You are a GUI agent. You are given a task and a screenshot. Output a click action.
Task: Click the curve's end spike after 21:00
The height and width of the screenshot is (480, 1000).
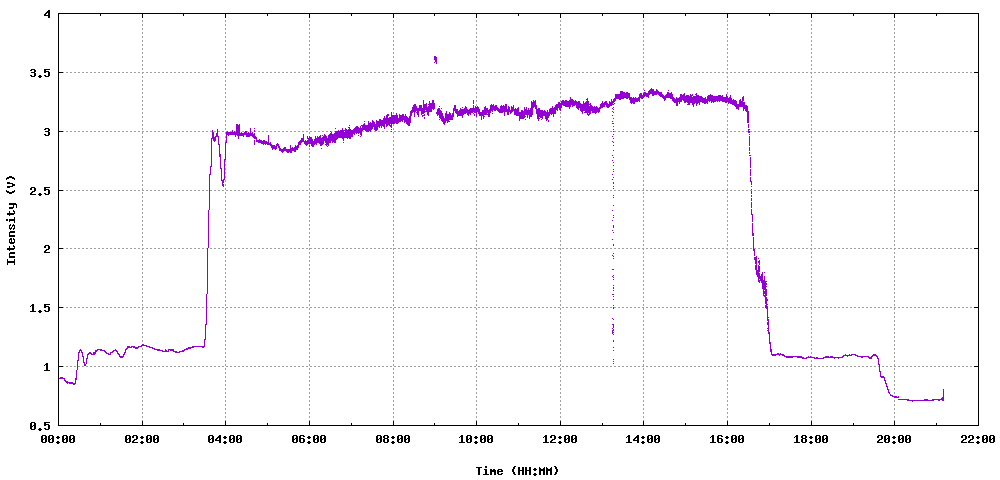(943, 395)
